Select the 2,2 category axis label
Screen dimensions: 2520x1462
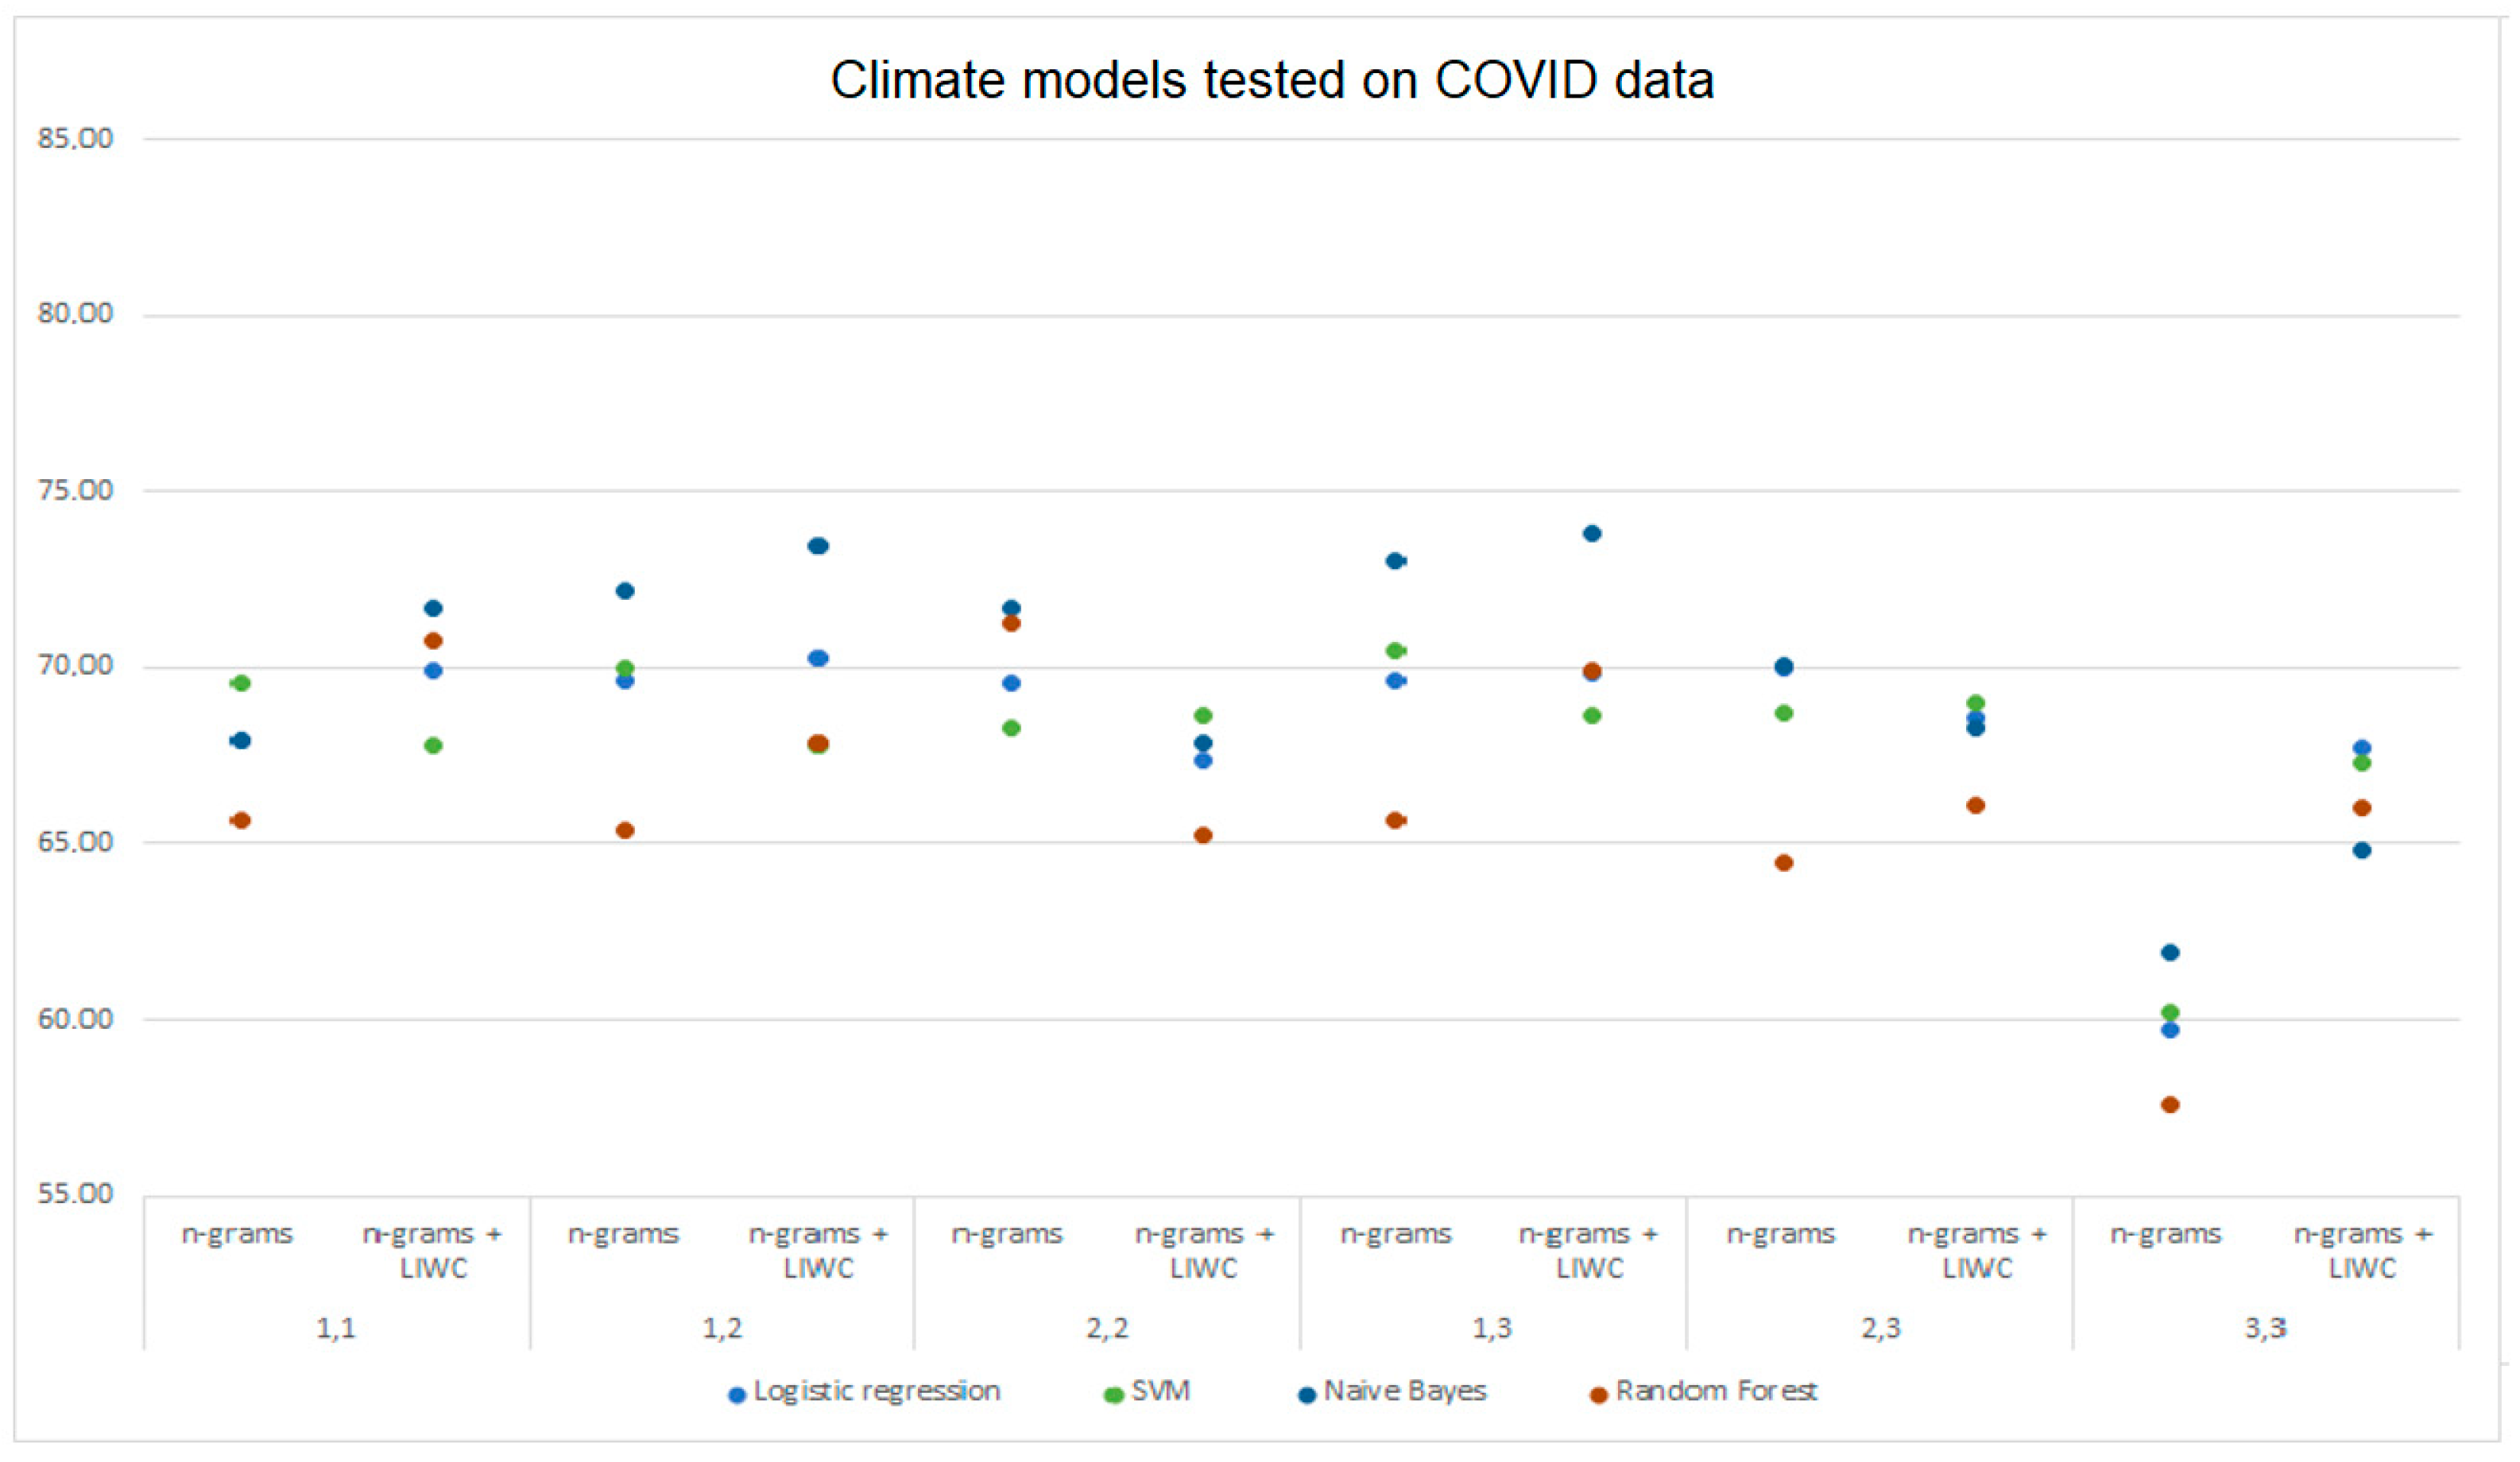click(x=1107, y=1328)
